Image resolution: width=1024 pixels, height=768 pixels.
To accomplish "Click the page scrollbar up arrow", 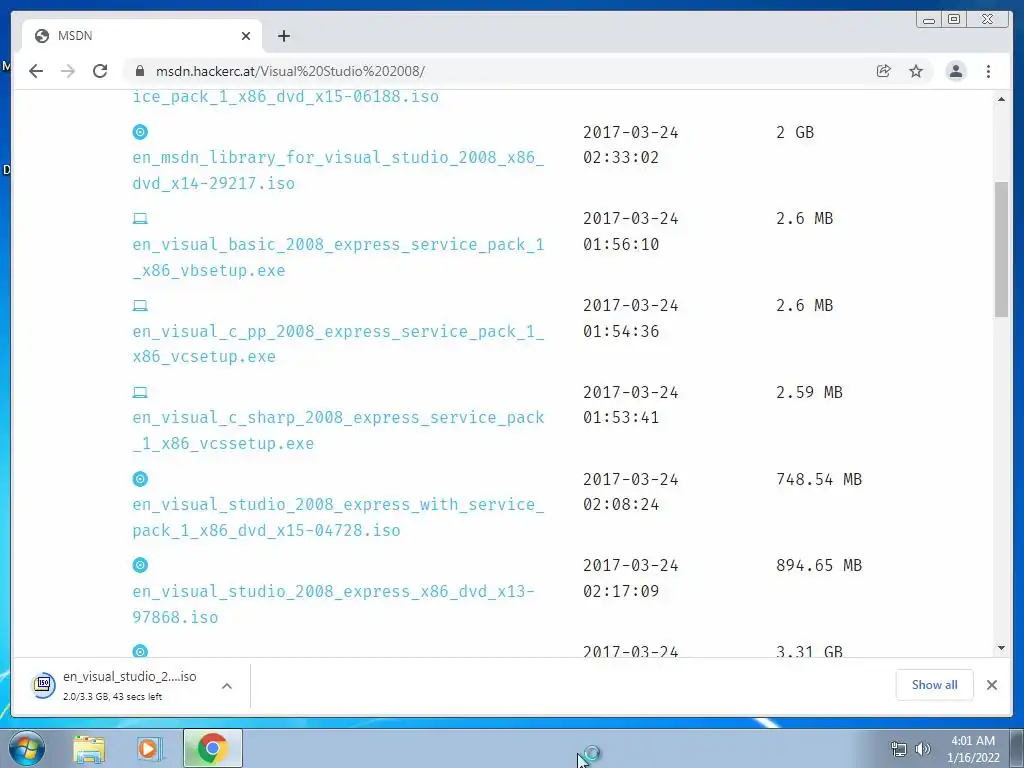I will tap(1001, 99).
